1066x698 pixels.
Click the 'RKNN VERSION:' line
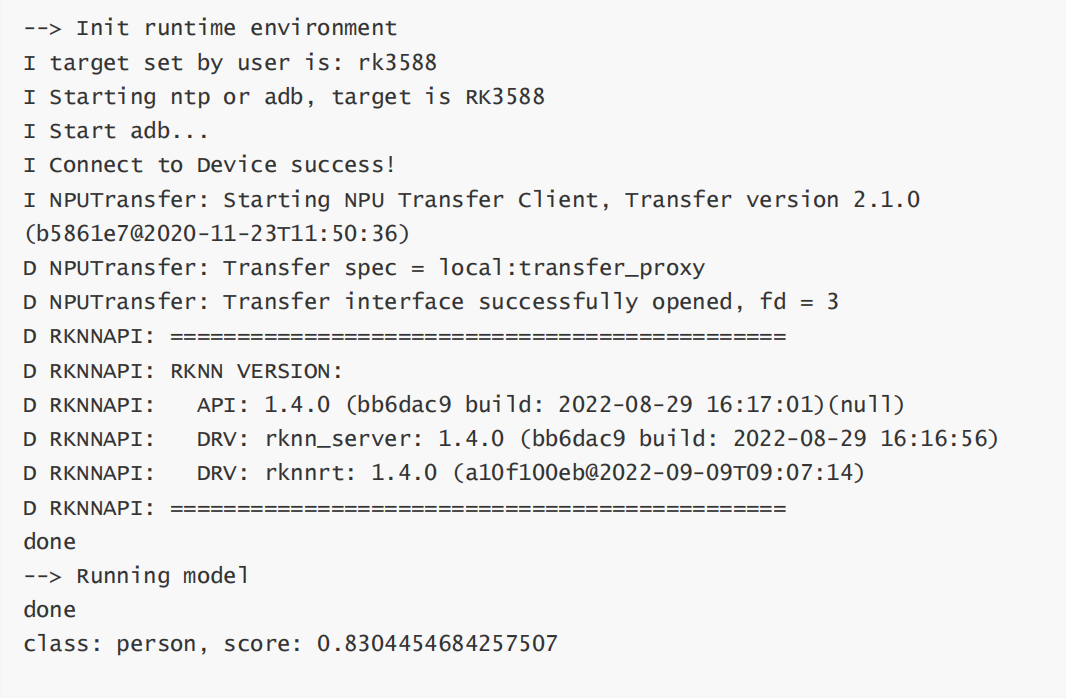pos(183,371)
